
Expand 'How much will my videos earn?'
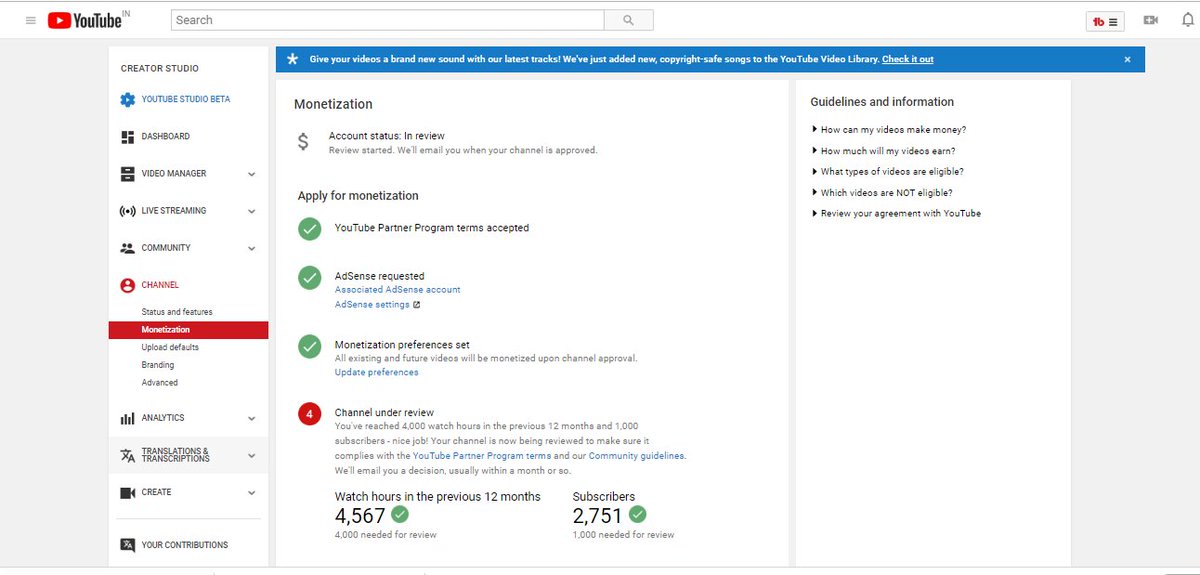click(882, 151)
